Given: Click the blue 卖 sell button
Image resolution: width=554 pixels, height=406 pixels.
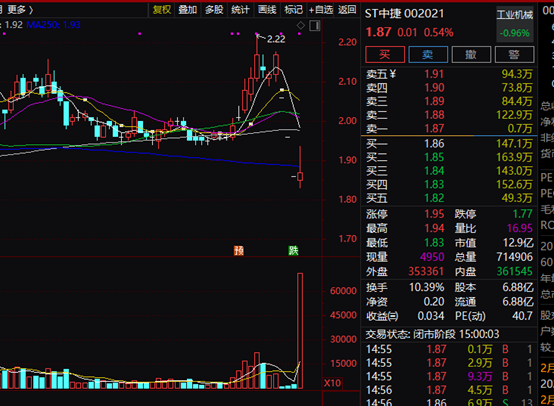Looking at the screenshot, I should coord(428,55).
